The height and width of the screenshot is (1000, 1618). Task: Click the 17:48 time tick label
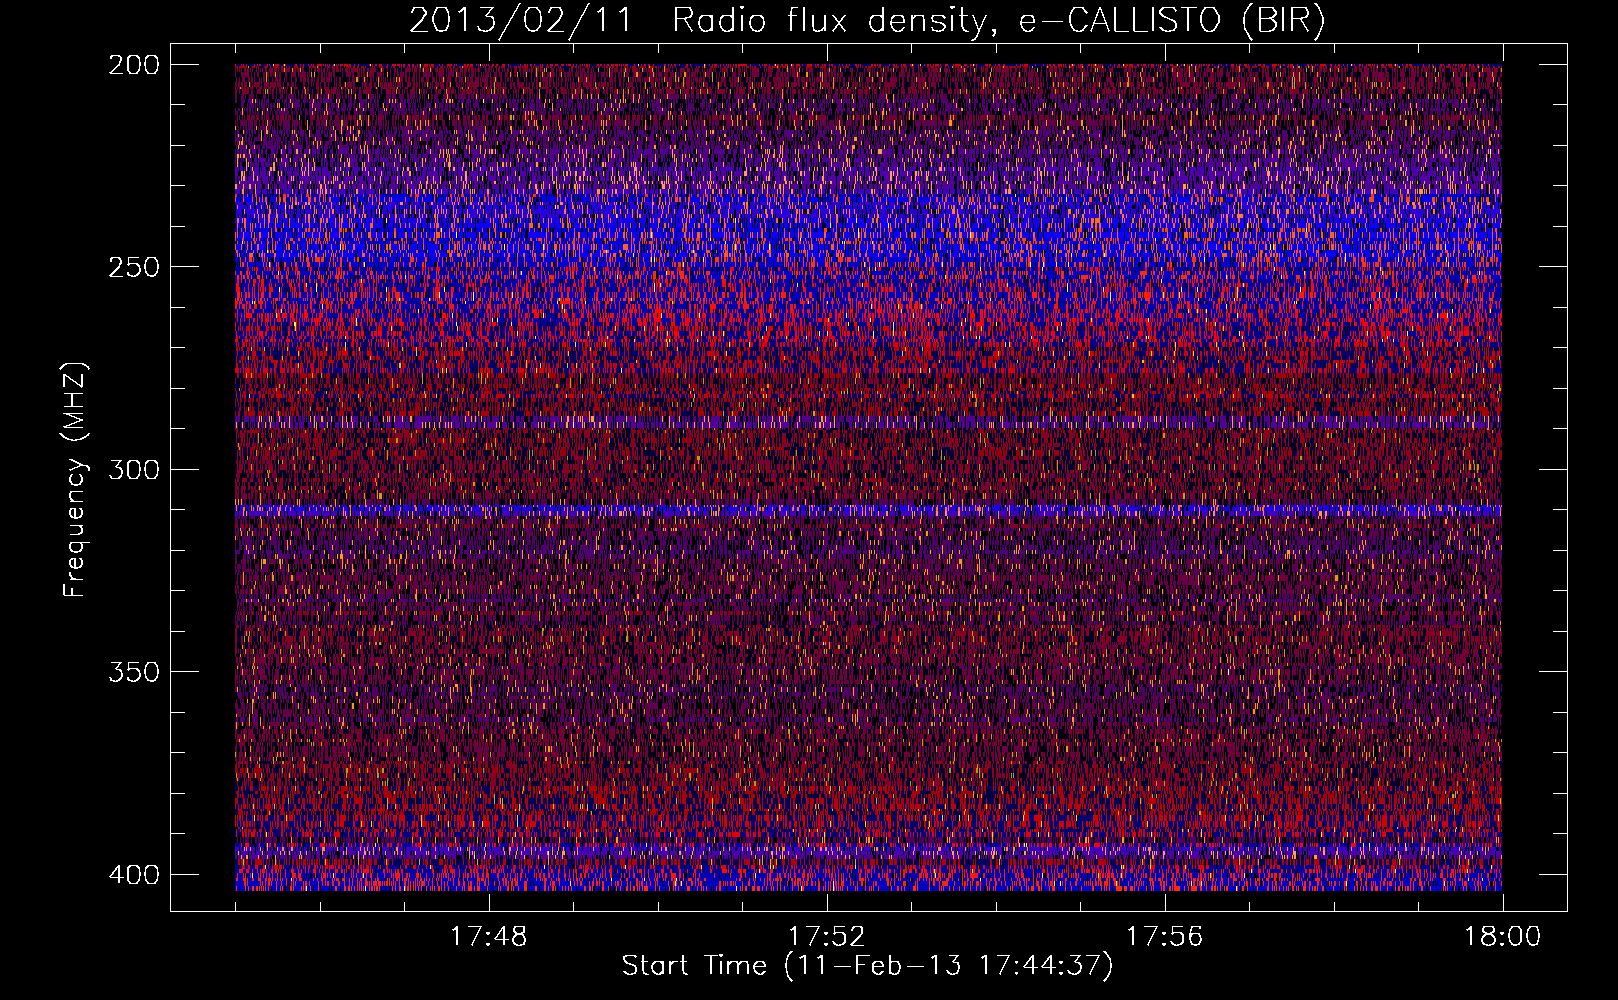(488, 937)
